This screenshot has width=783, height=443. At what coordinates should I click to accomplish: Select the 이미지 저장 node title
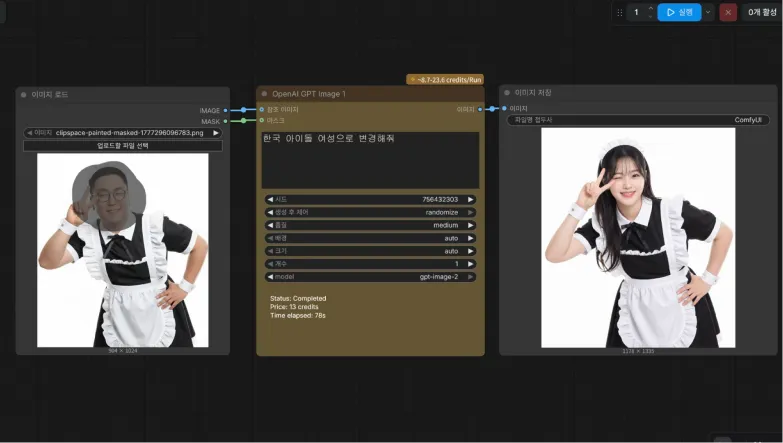point(533,92)
